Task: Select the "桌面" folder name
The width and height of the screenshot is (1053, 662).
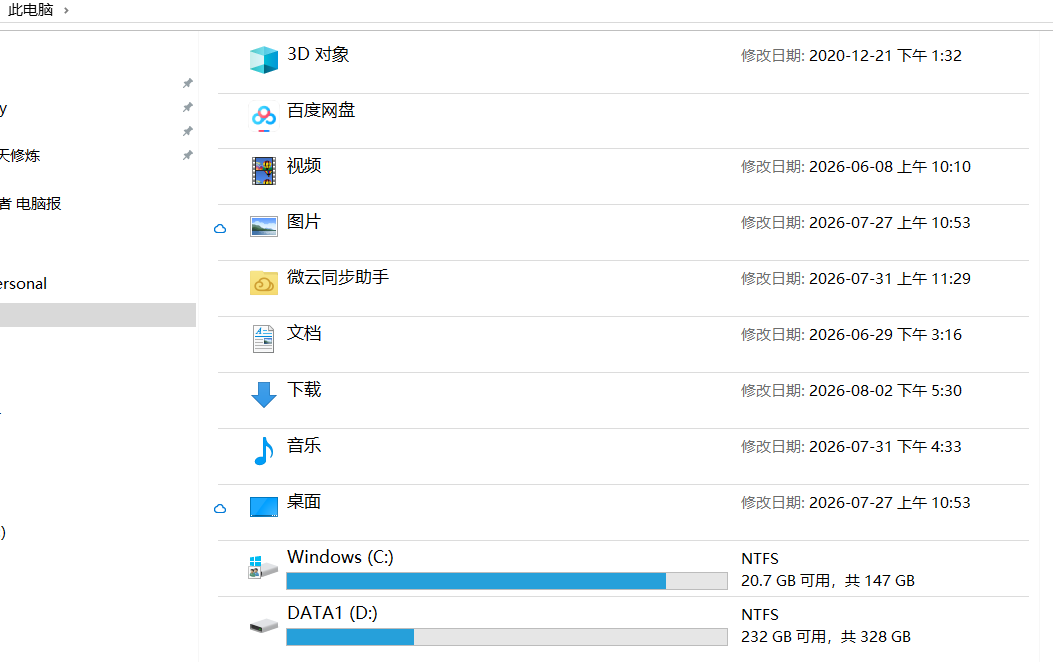Action: pos(304,502)
